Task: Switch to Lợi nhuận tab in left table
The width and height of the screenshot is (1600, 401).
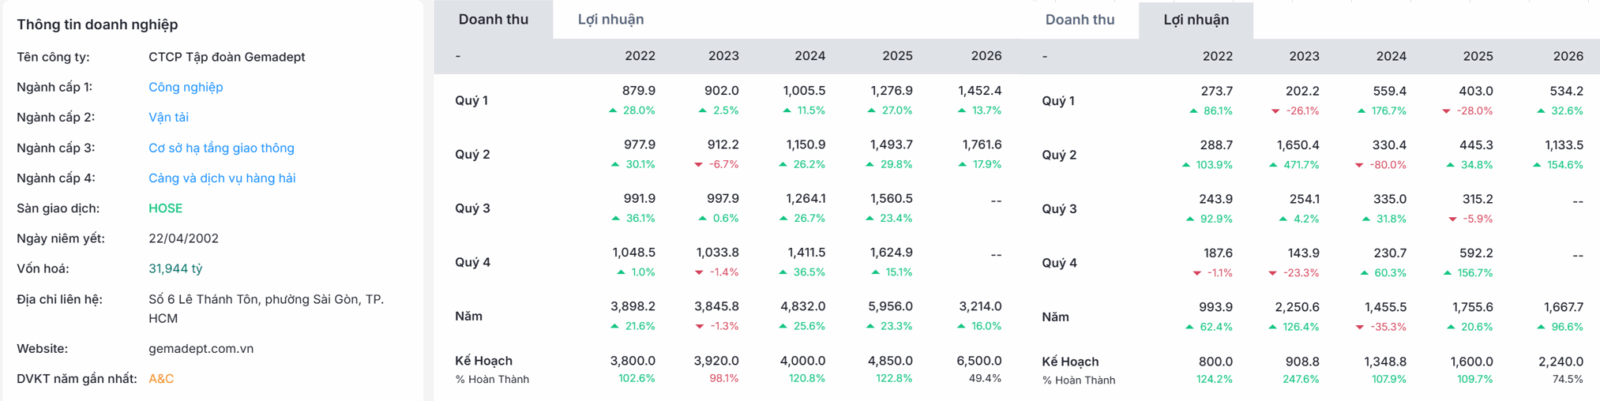Action: (611, 19)
